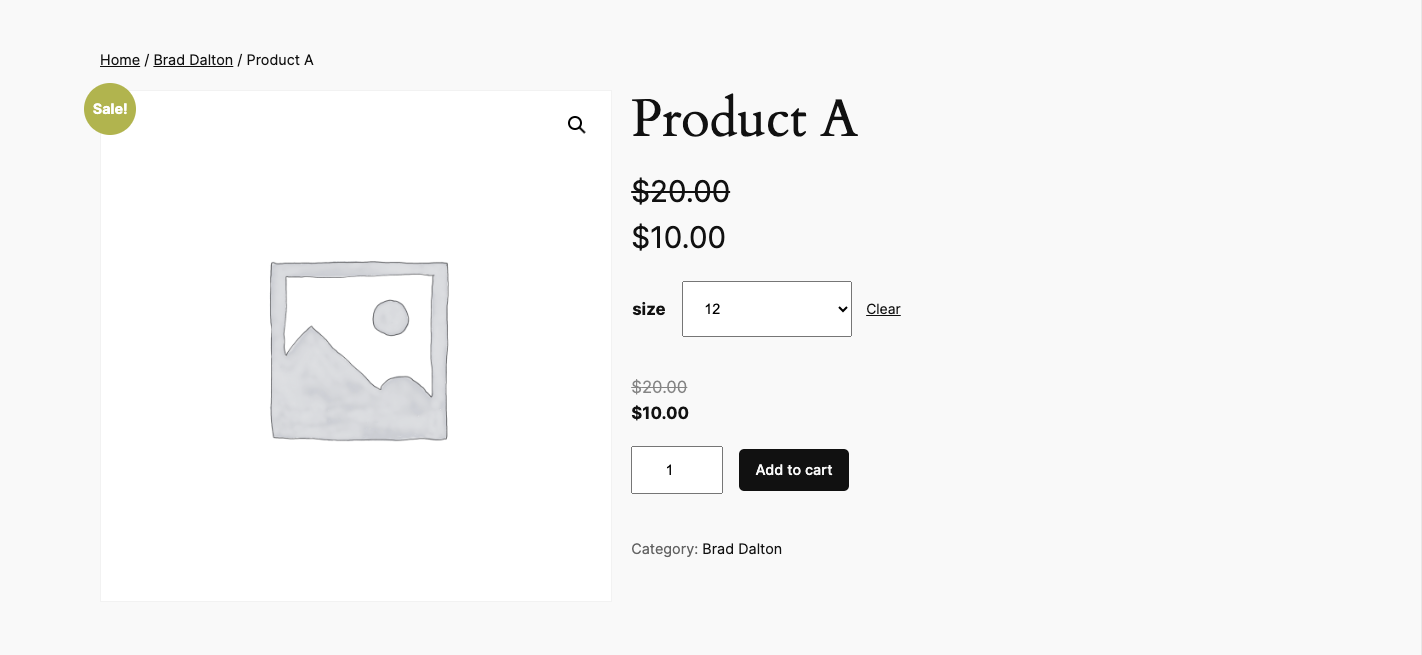Click the large $10.00 sale price
1422x655 pixels.
point(679,238)
